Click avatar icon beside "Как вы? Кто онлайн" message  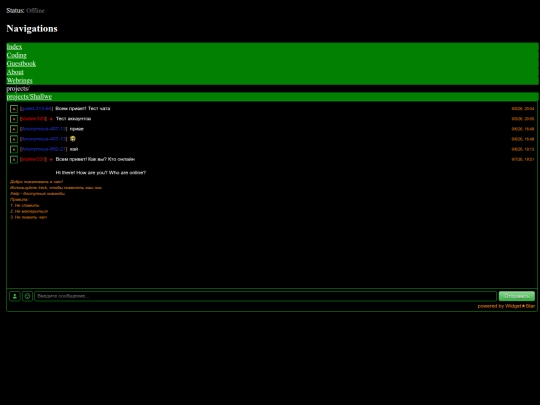[14, 160]
